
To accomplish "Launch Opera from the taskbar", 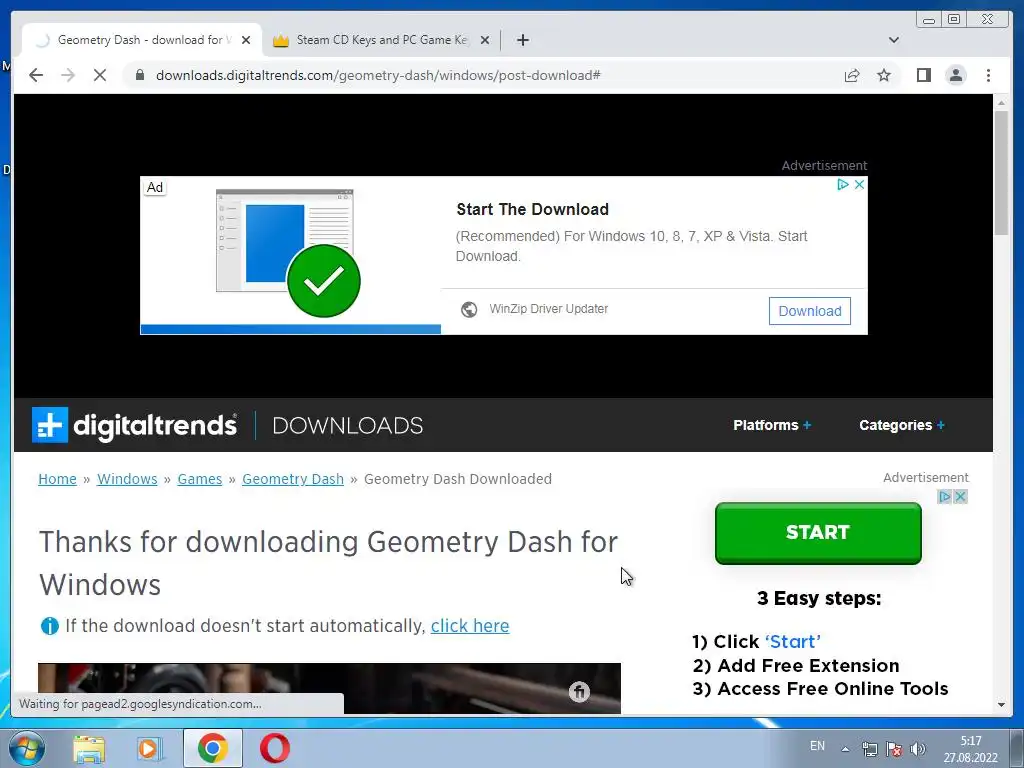I will (x=275, y=748).
